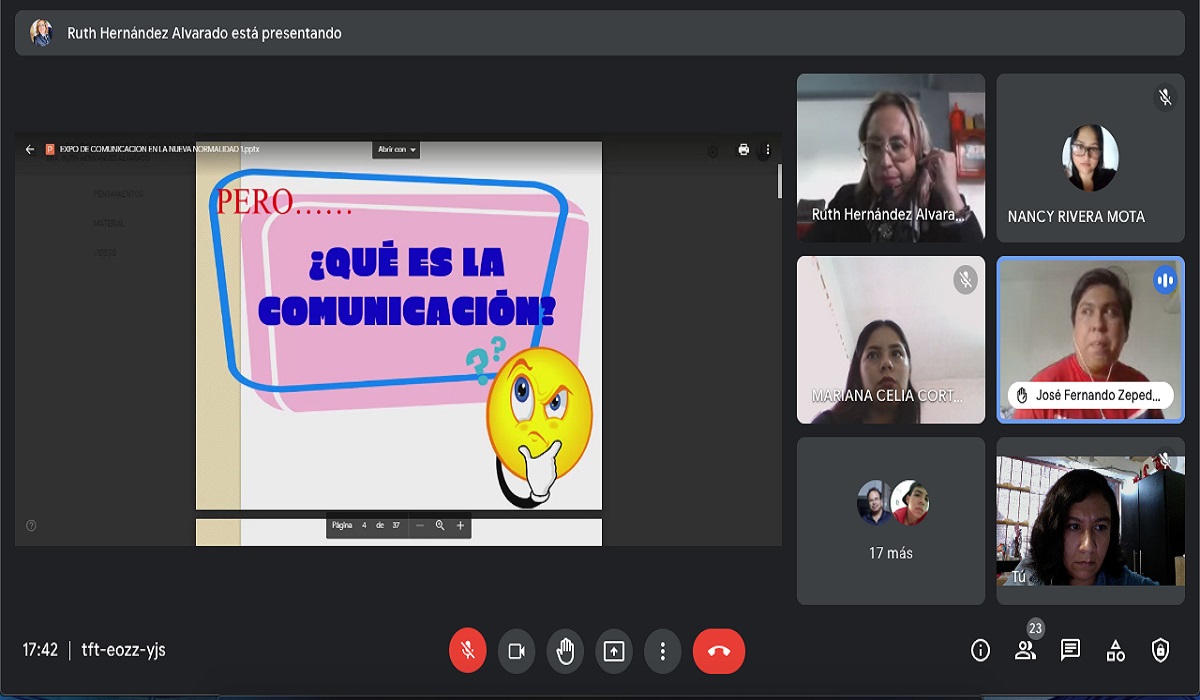Click Nancy Rivera Mota's round profile avatar
The width and height of the screenshot is (1200, 700).
coord(1090,158)
